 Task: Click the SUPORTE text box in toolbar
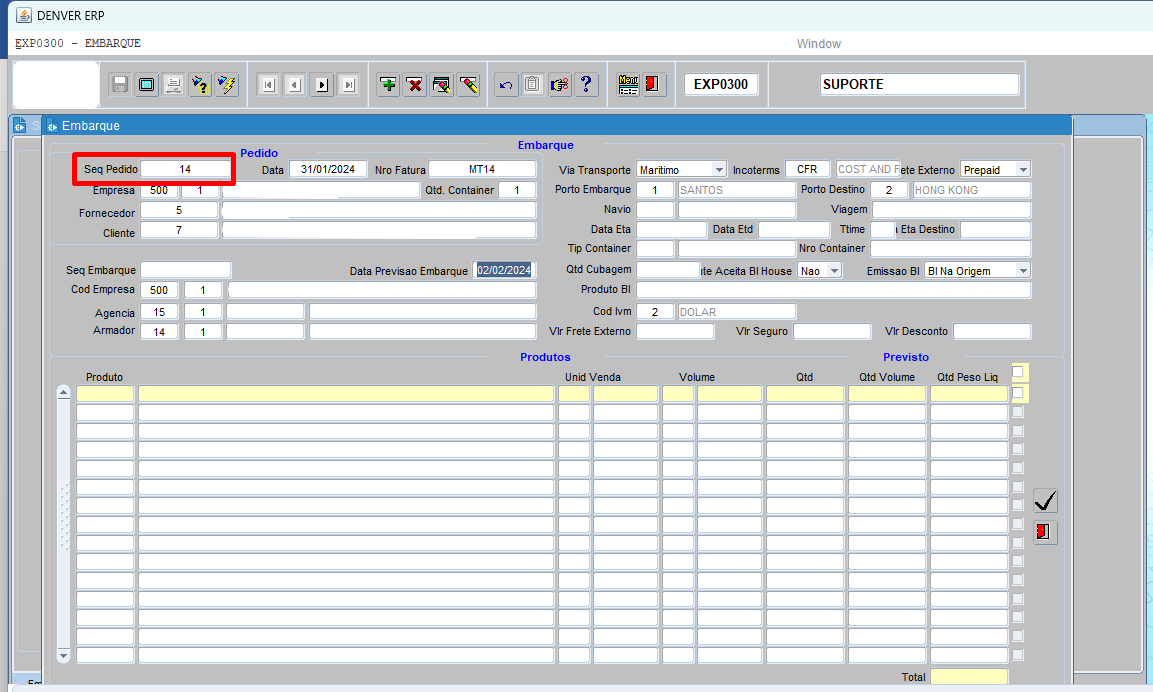pyautogui.click(x=920, y=85)
